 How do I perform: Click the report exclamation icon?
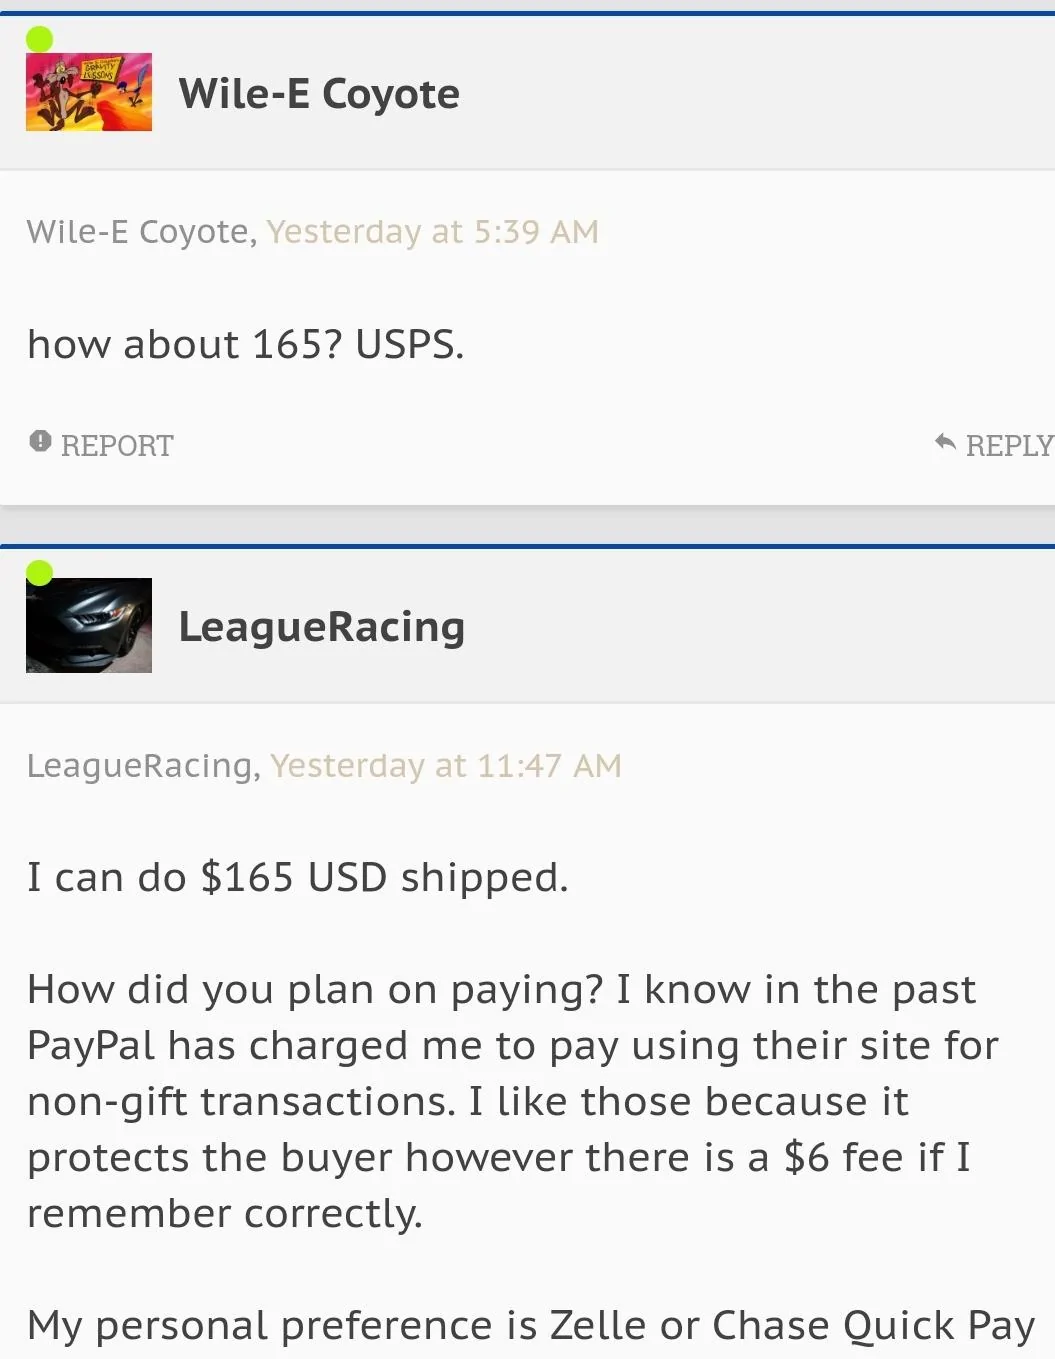40,441
